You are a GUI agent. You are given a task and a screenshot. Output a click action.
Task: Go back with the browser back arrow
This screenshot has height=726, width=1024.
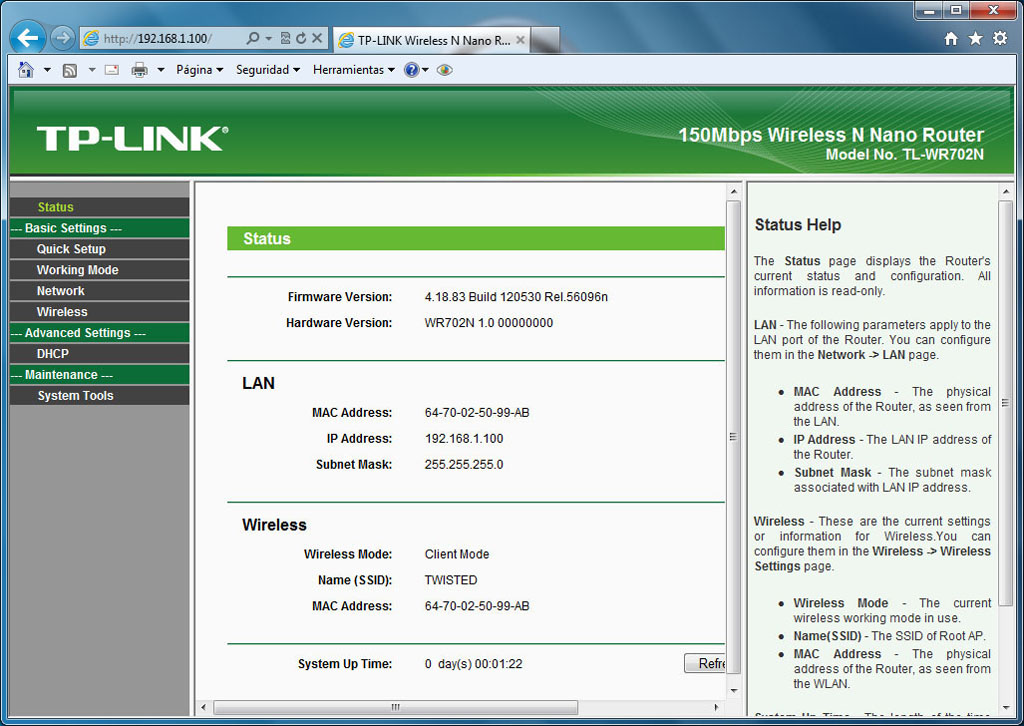tap(27, 39)
